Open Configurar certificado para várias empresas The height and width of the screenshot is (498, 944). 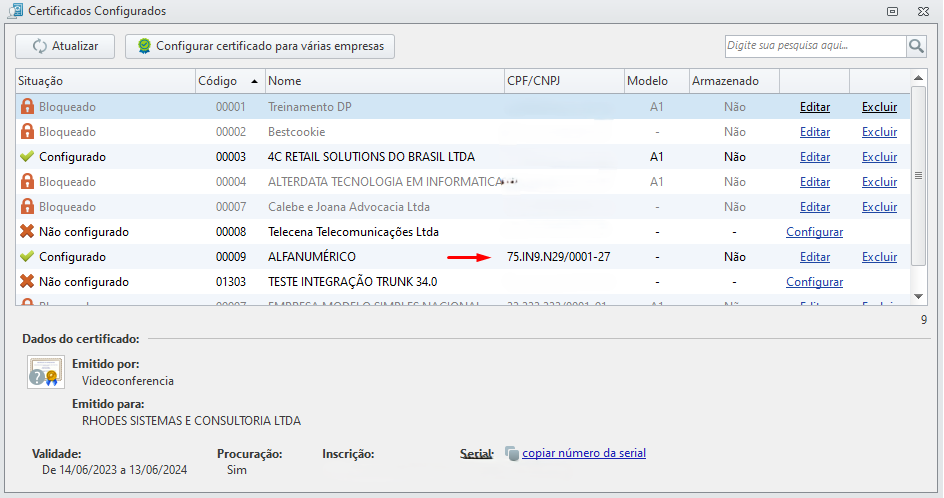pyautogui.click(x=260, y=46)
